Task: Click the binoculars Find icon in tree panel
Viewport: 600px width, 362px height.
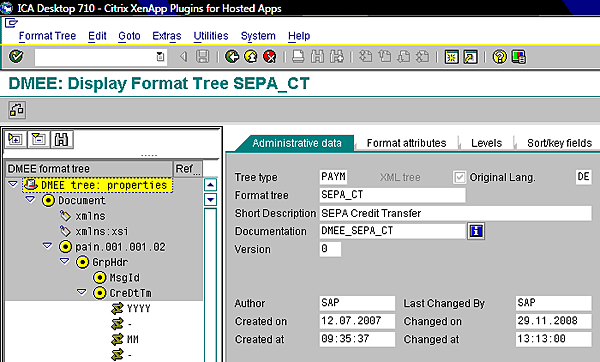Action: [61, 139]
